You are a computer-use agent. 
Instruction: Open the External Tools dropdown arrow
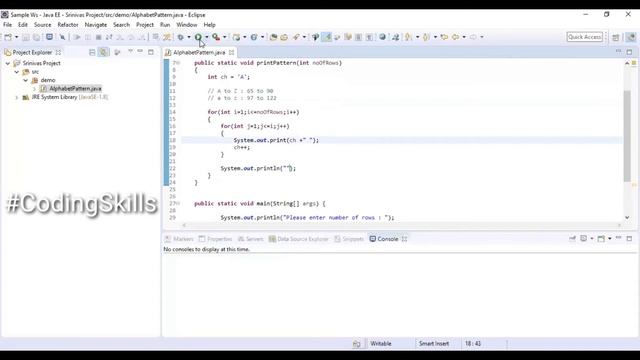point(224,37)
